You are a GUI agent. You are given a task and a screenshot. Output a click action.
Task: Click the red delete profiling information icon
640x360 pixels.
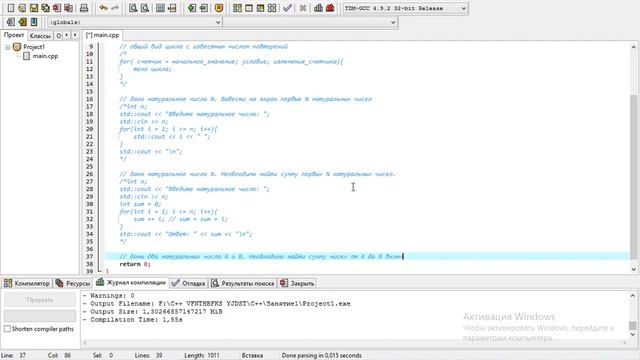(x=330, y=8)
